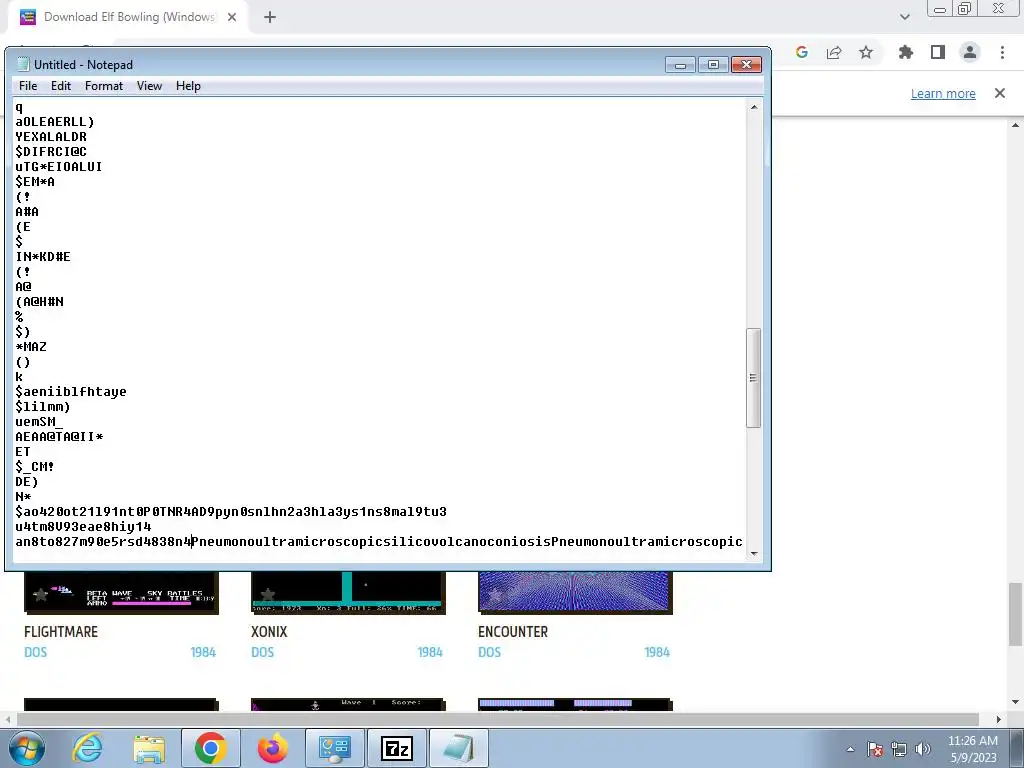Click the page horizontal scrollbar right arrow
Screen dimensions: 1024x768
998,719
